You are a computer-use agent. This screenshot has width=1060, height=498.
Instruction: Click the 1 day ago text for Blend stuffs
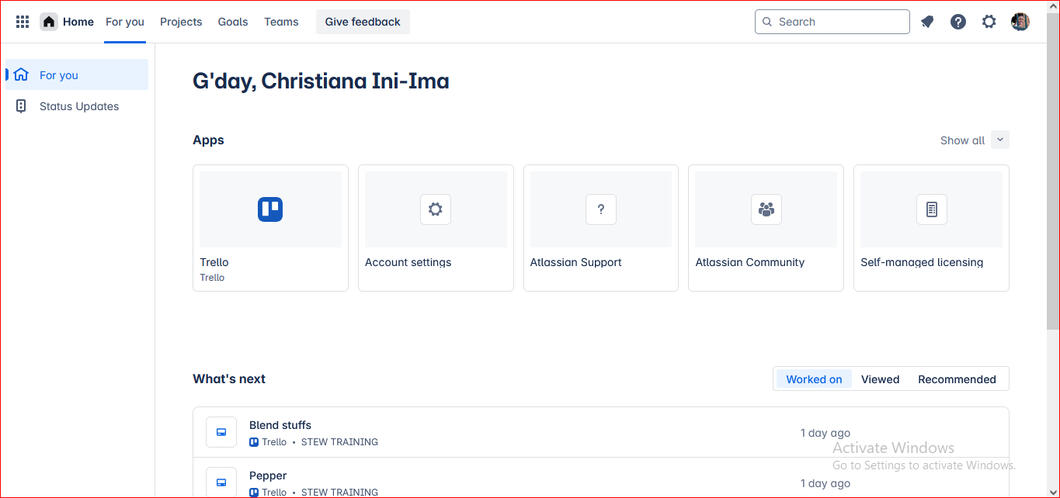click(x=825, y=433)
